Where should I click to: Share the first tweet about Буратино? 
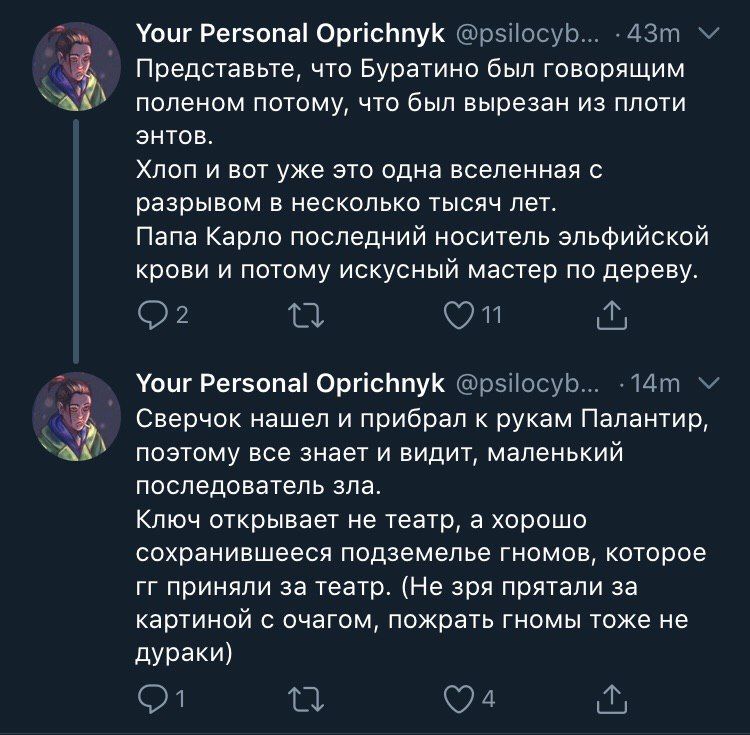(x=610, y=317)
